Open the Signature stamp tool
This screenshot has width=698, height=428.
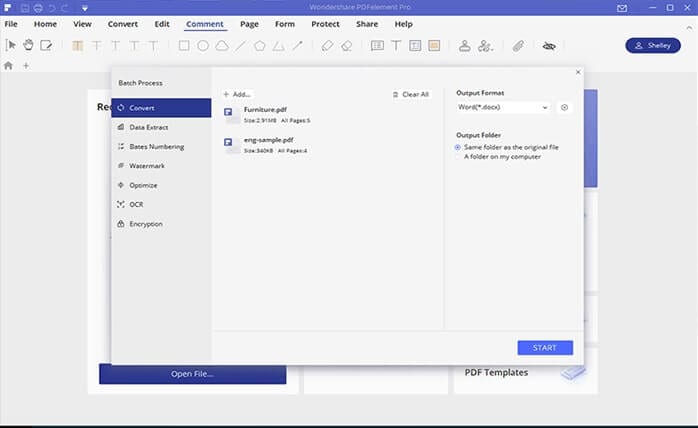click(x=485, y=45)
